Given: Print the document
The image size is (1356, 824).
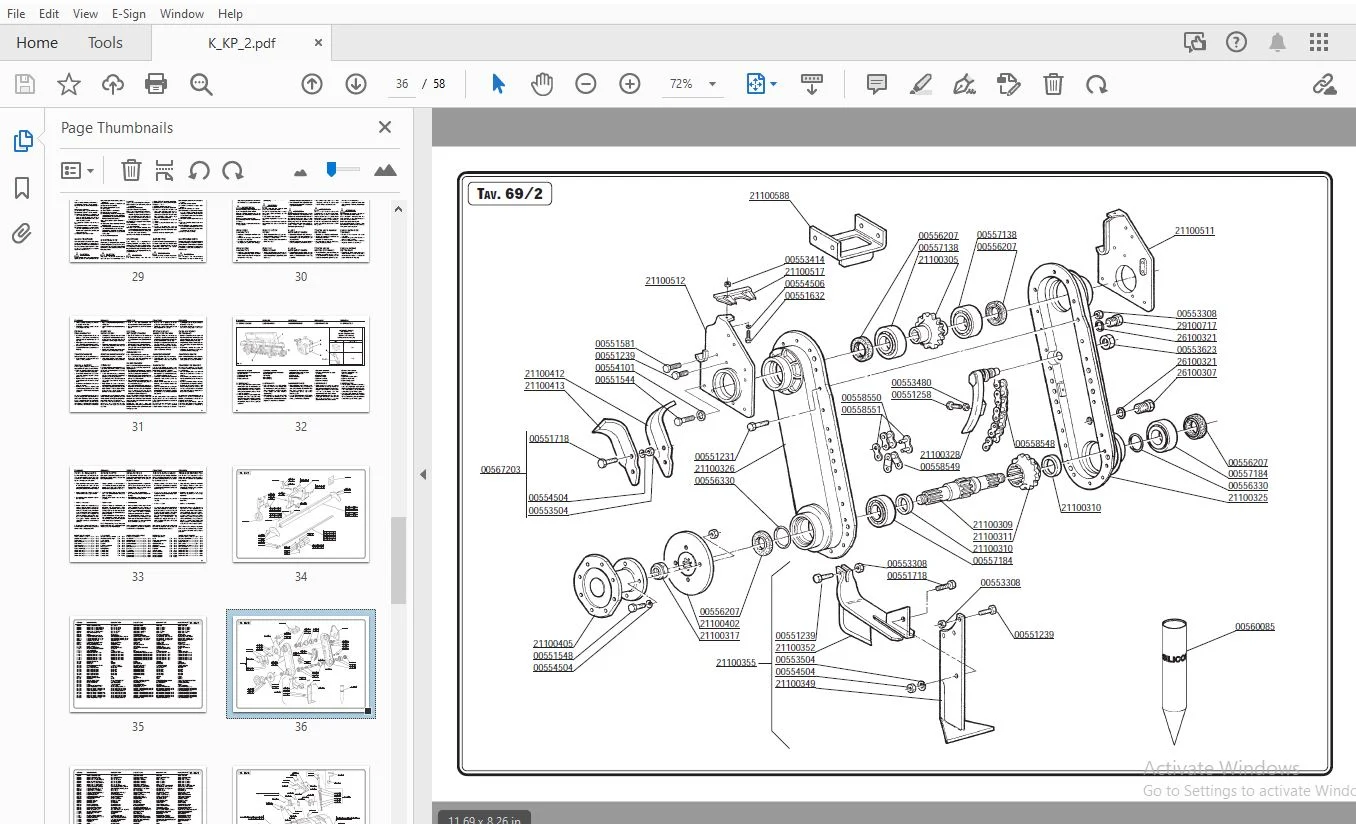Looking at the screenshot, I should pyautogui.click(x=156, y=84).
